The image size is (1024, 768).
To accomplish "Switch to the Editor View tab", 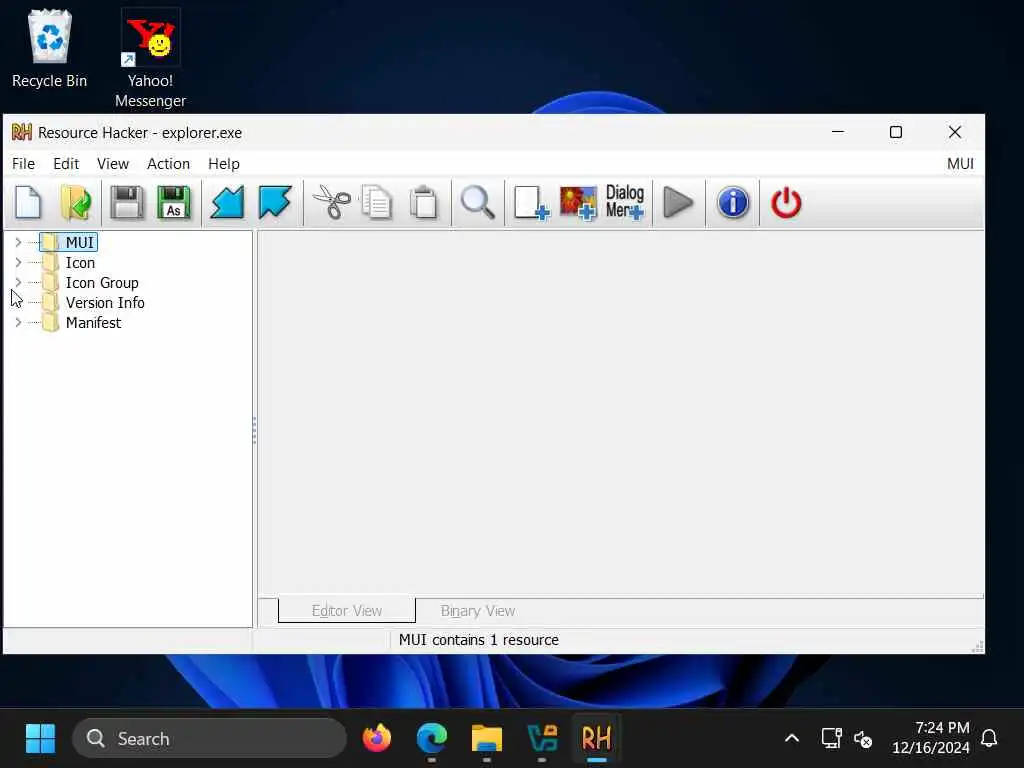I will (x=347, y=611).
